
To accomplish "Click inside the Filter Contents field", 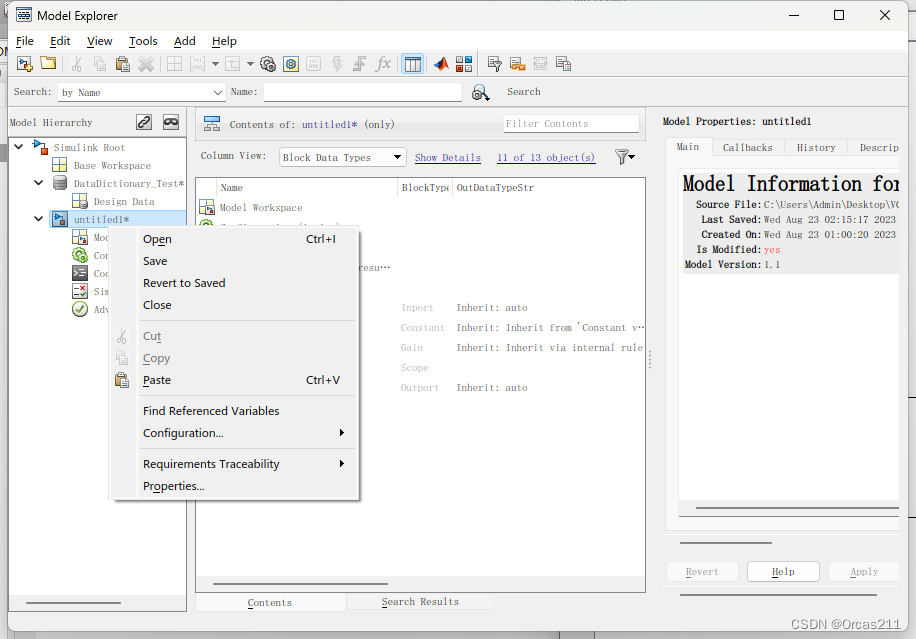I will click(571, 123).
